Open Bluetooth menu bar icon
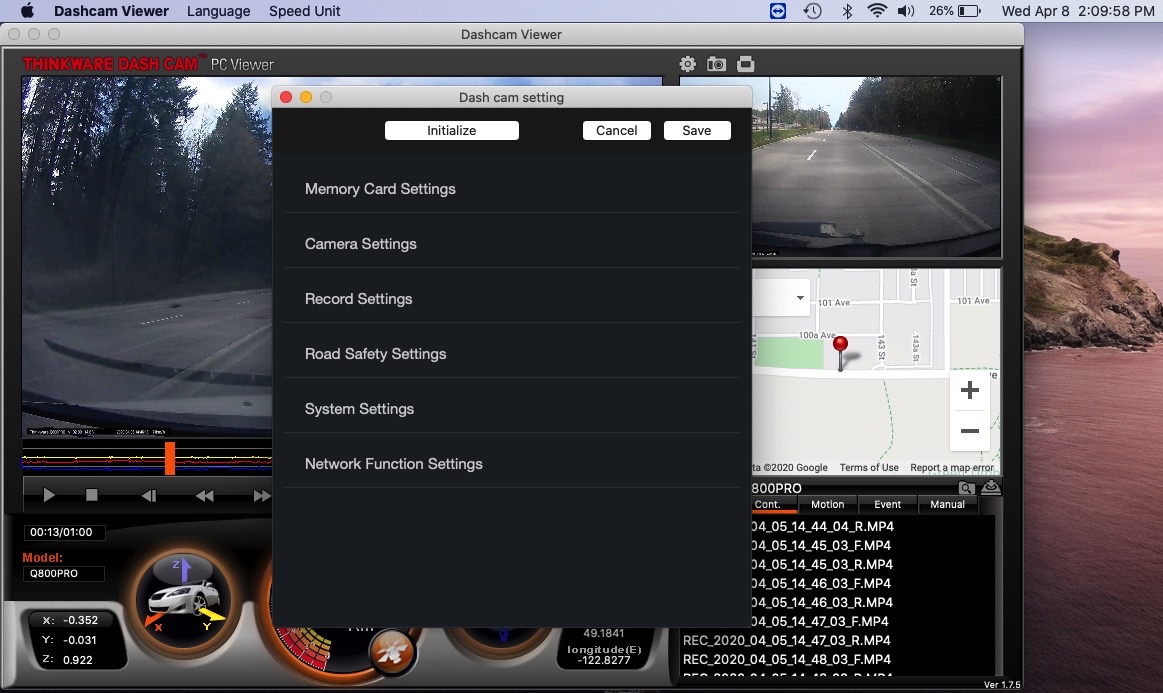 click(846, 11)
